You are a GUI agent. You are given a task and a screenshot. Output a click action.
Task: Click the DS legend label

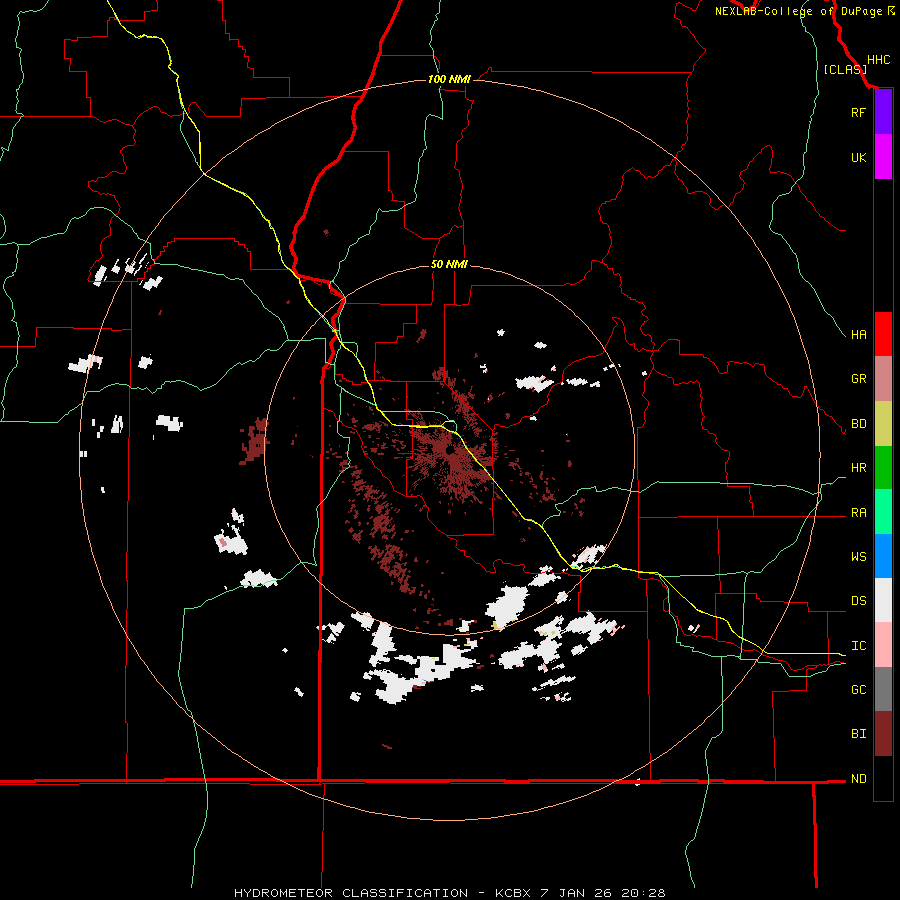click(x=858, y=601)
